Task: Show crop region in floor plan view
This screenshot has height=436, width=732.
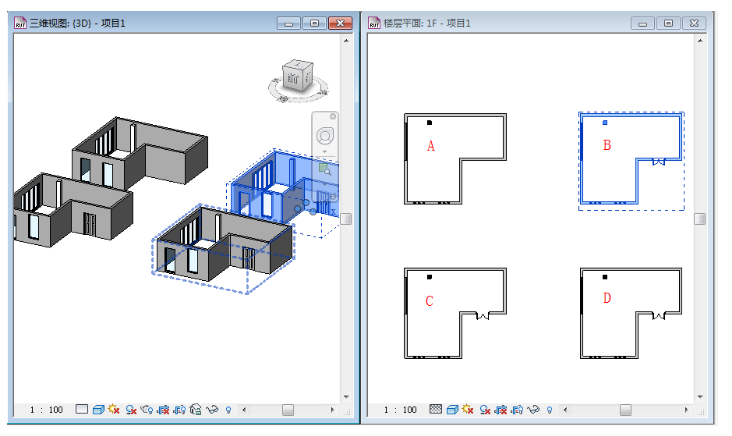Action: click(517, 410)
